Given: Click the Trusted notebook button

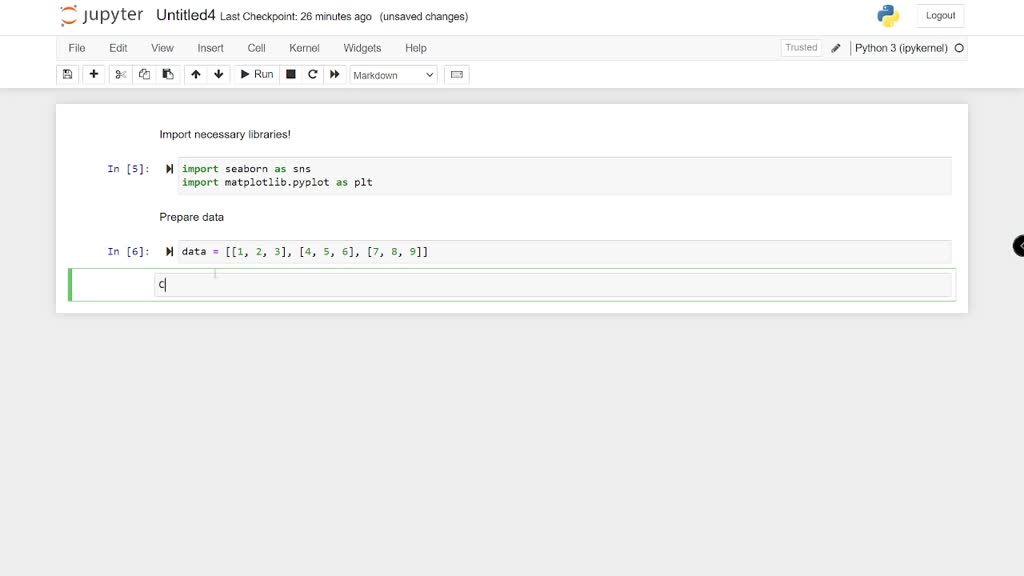Looking at the screenshot, I should (801, 48).
